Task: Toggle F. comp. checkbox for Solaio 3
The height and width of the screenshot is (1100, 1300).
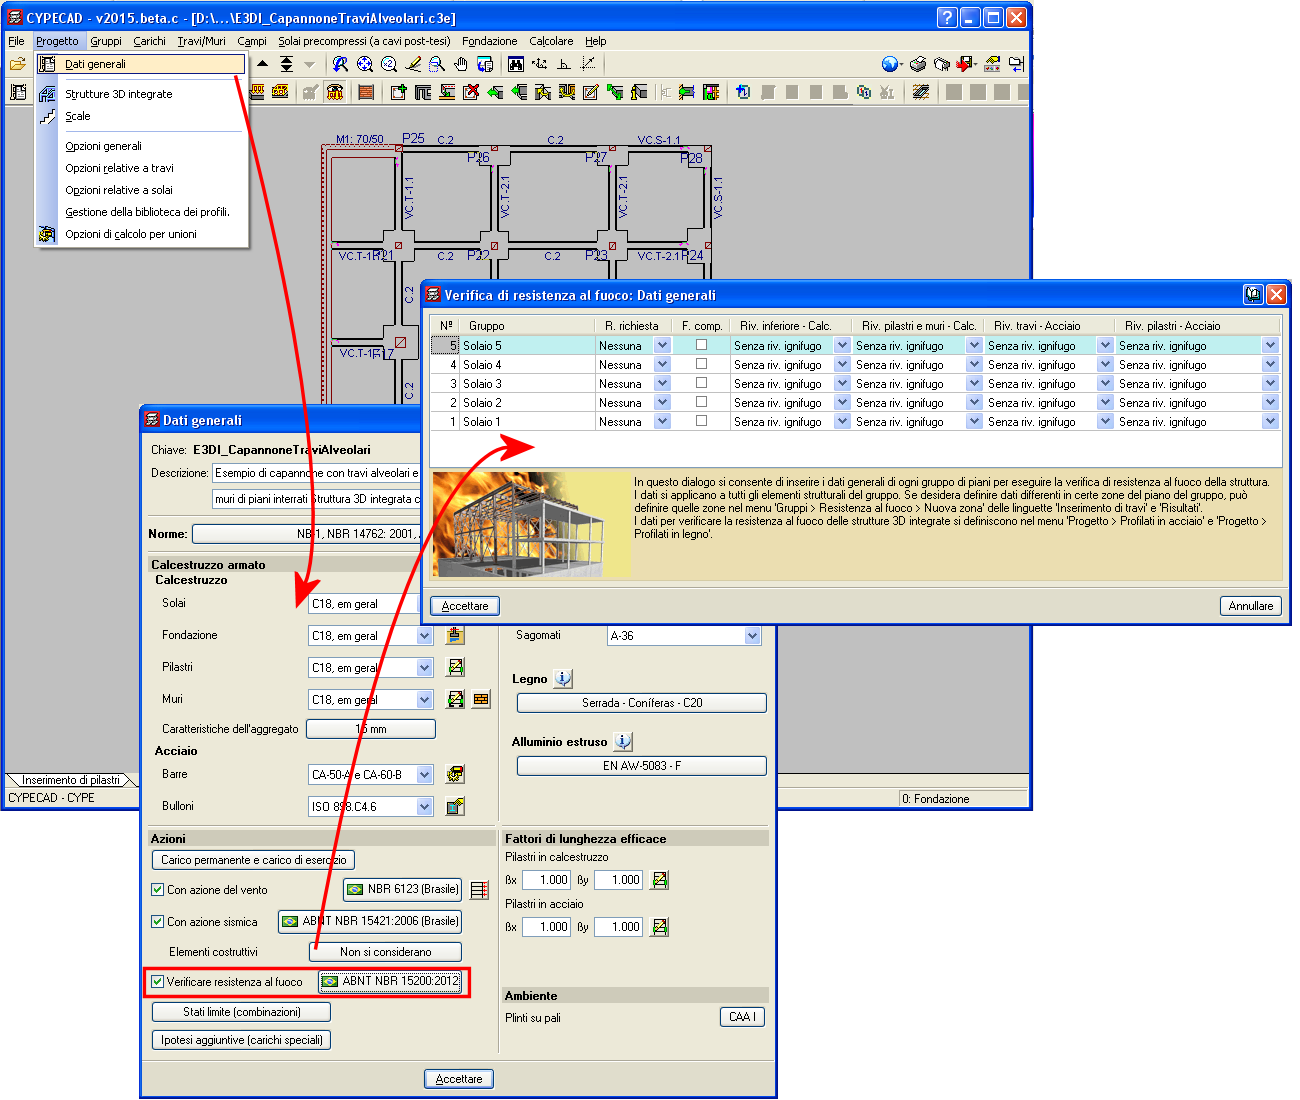Action: click(x=701, y=383)
